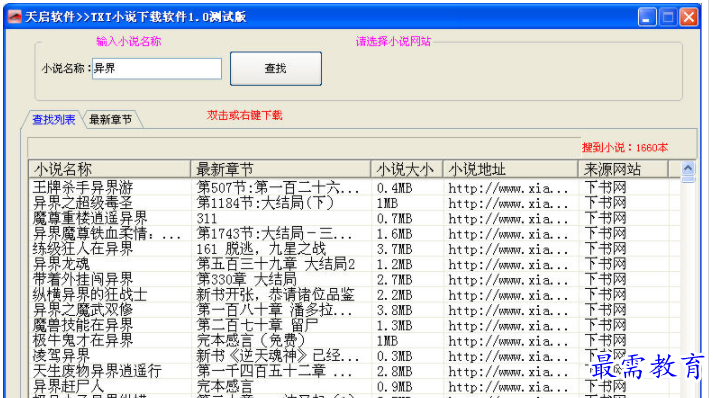Click chapter cell 第1184节:大结局(下)
The width and height of the screenshot is (713, 398).
[266, 203]
